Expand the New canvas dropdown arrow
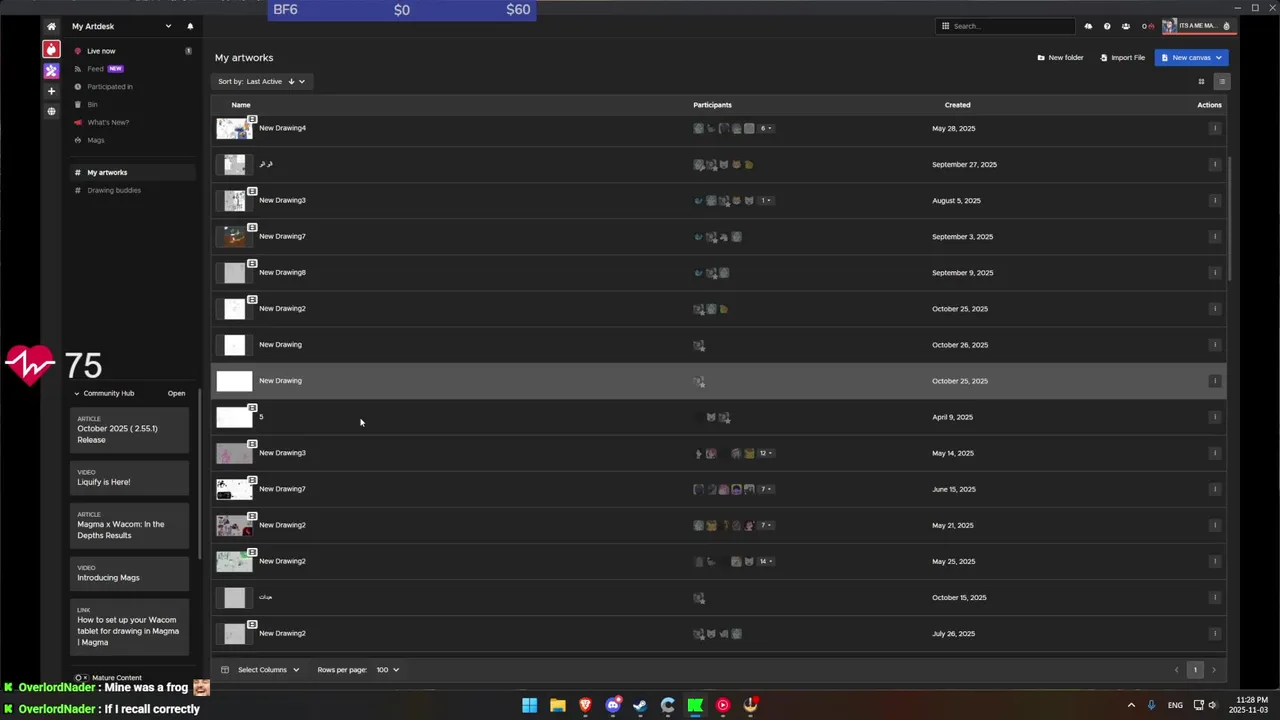1280x720 pixels. [x=1219, y=58]
